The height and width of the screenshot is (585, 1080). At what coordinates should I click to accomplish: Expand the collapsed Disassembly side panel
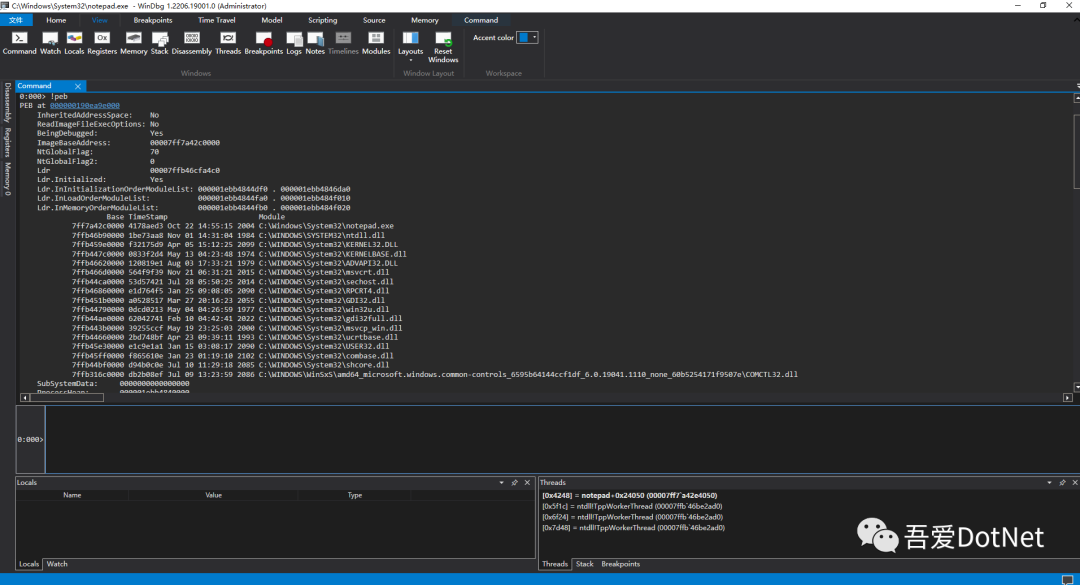8,103
